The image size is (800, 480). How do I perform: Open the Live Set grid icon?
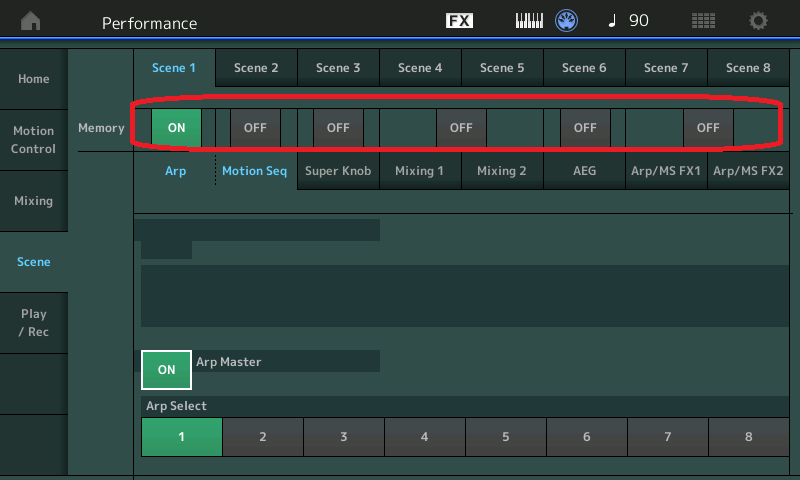click(x=703, y=21)
